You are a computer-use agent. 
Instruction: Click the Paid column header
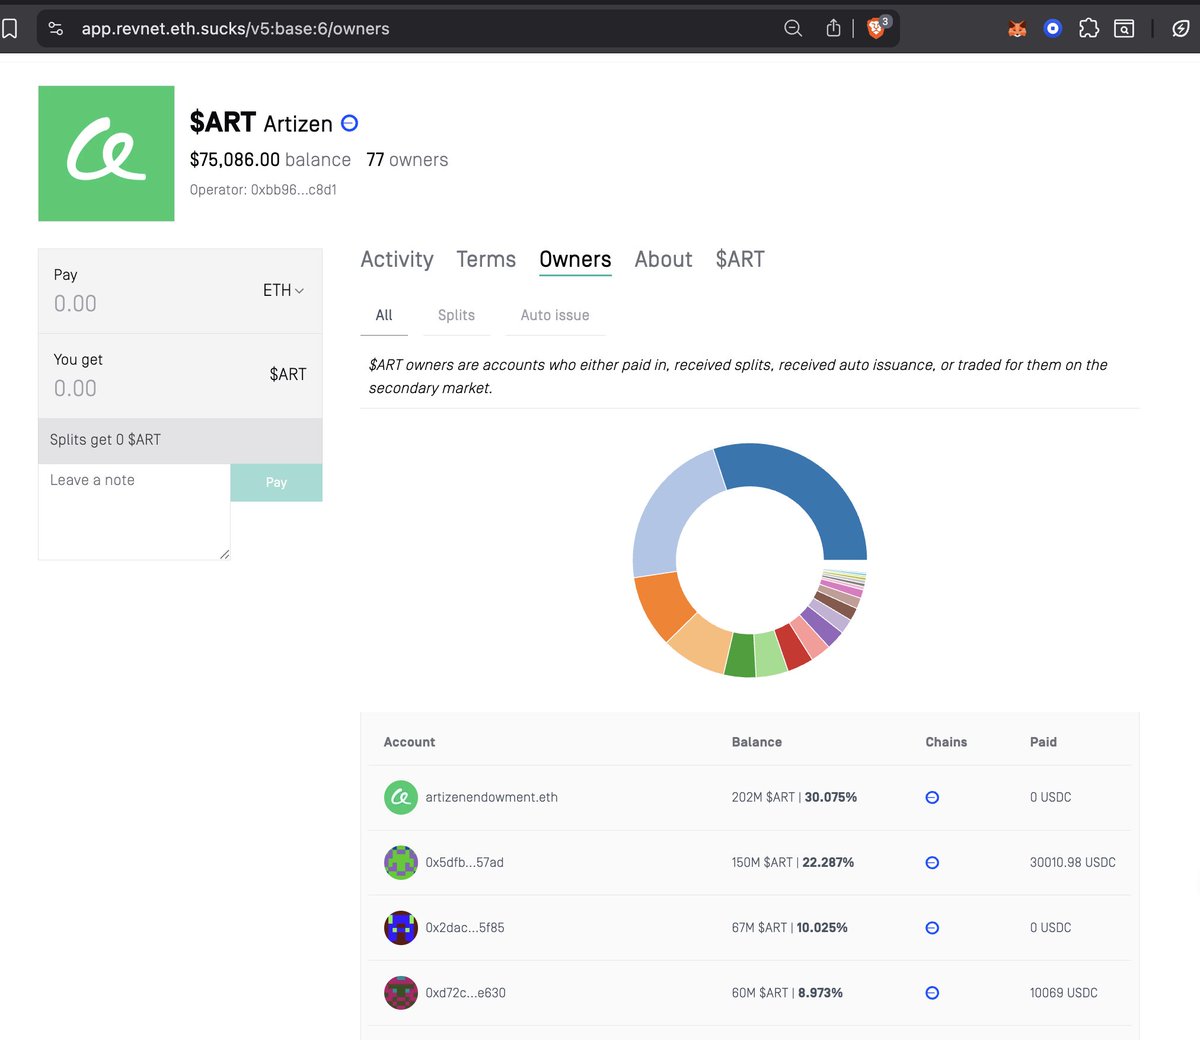coord(1043,742)
